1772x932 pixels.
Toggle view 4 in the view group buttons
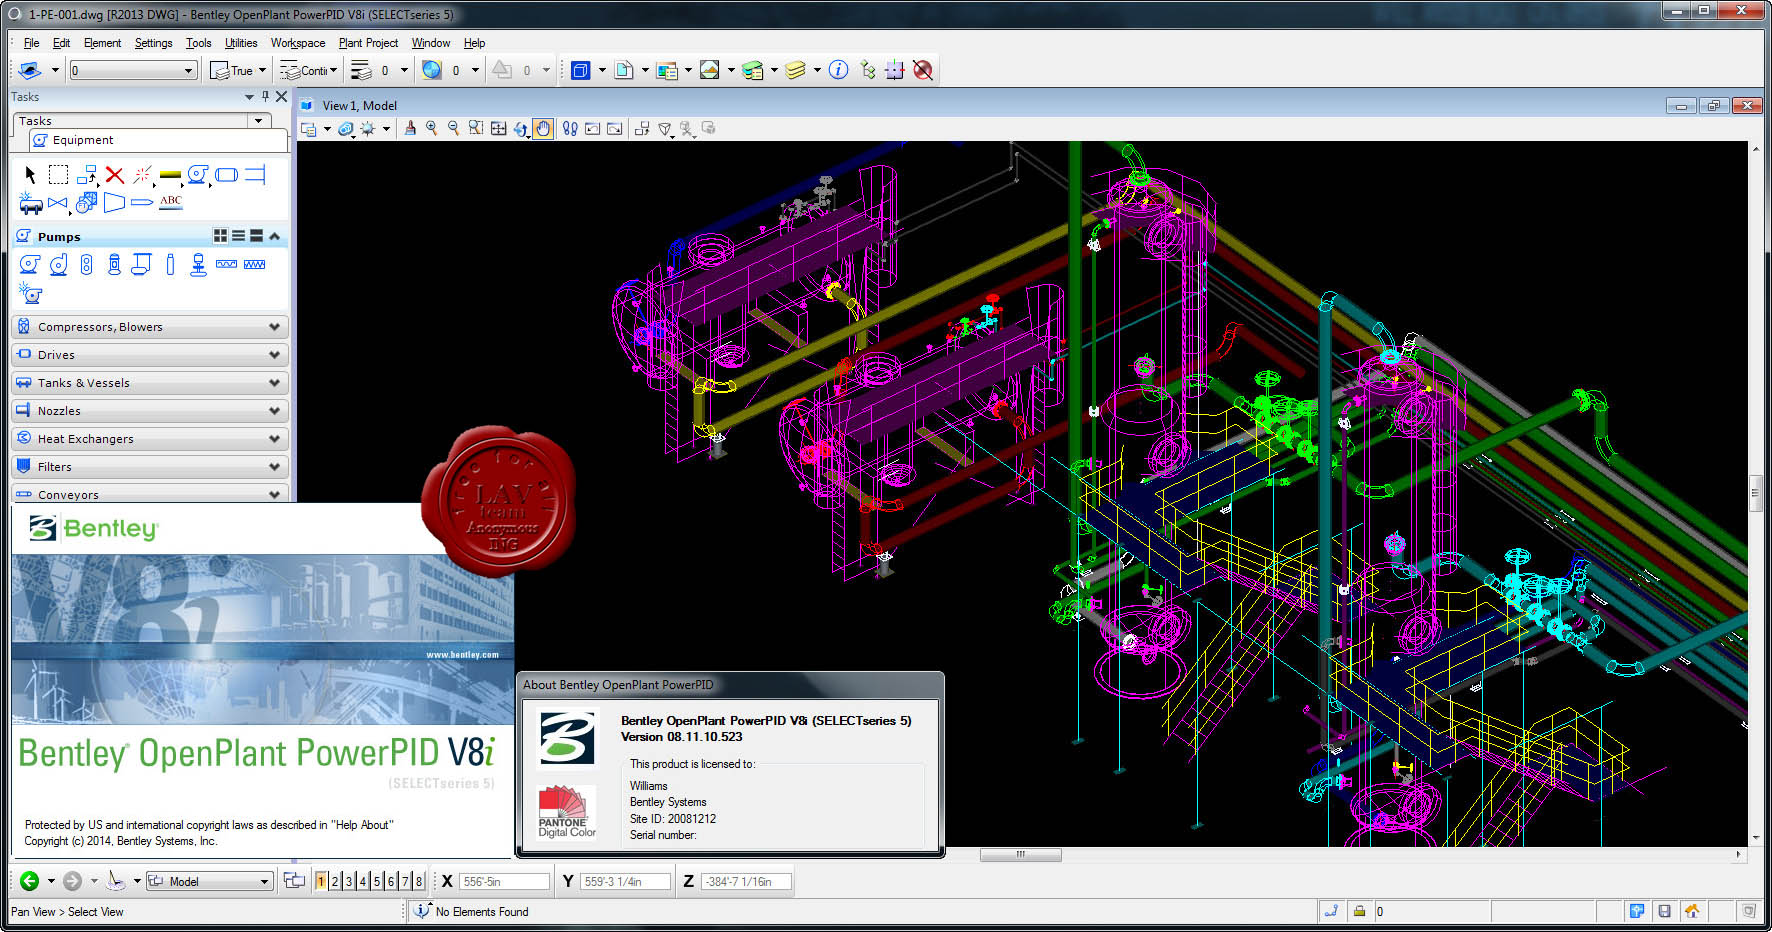click(x=363, y=881)
